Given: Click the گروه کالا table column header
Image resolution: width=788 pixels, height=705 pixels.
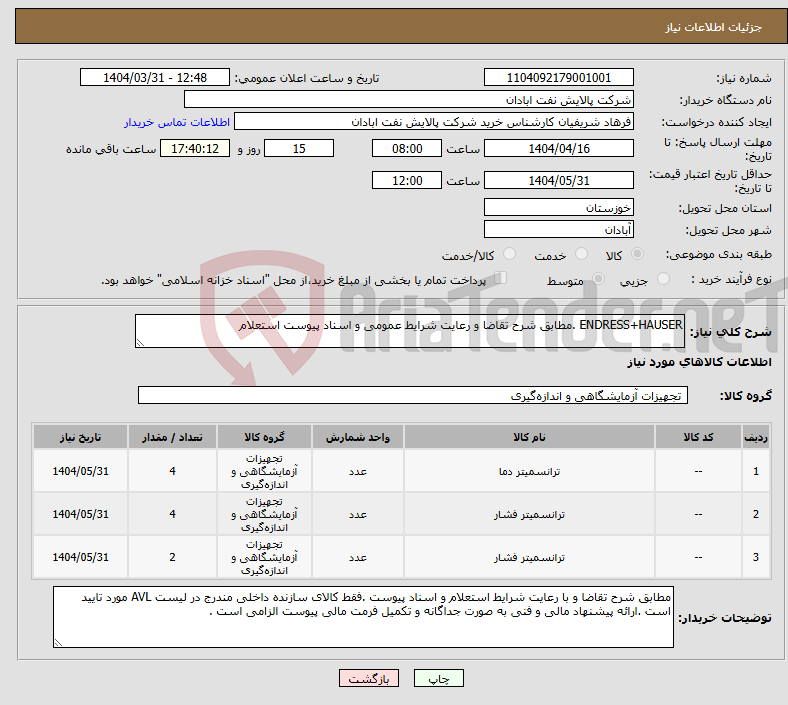Looking at the screenshot, I should 264,437.
